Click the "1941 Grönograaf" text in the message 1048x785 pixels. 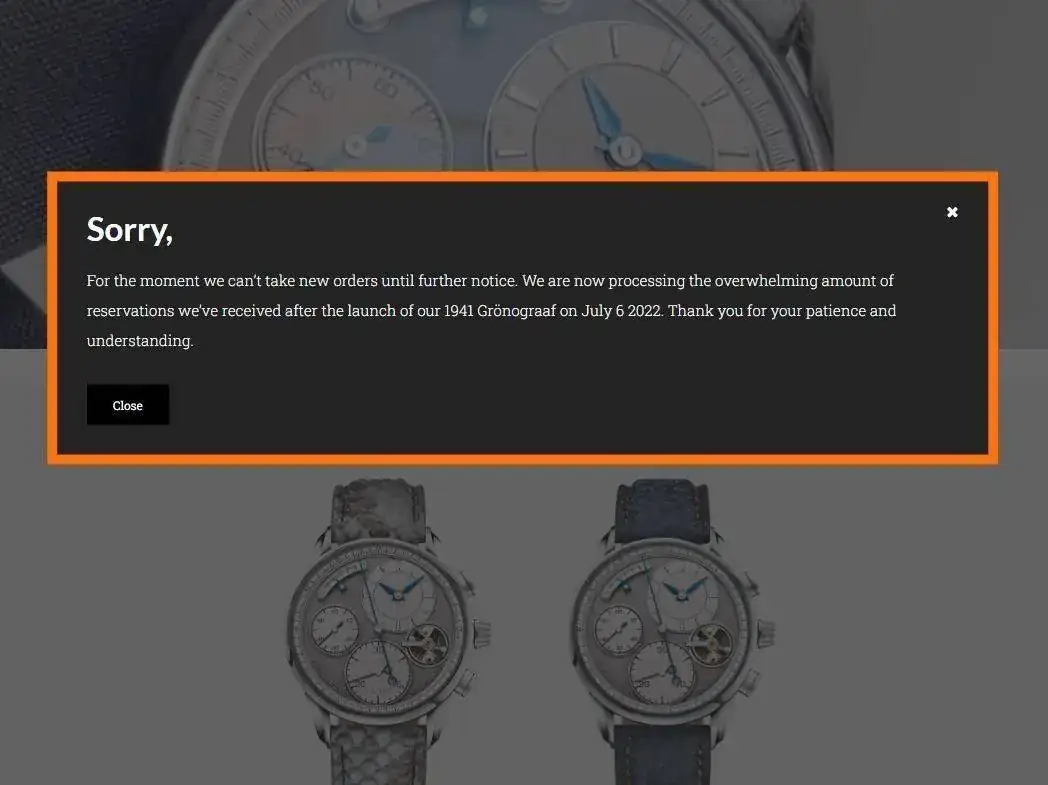tap(499, 311)
